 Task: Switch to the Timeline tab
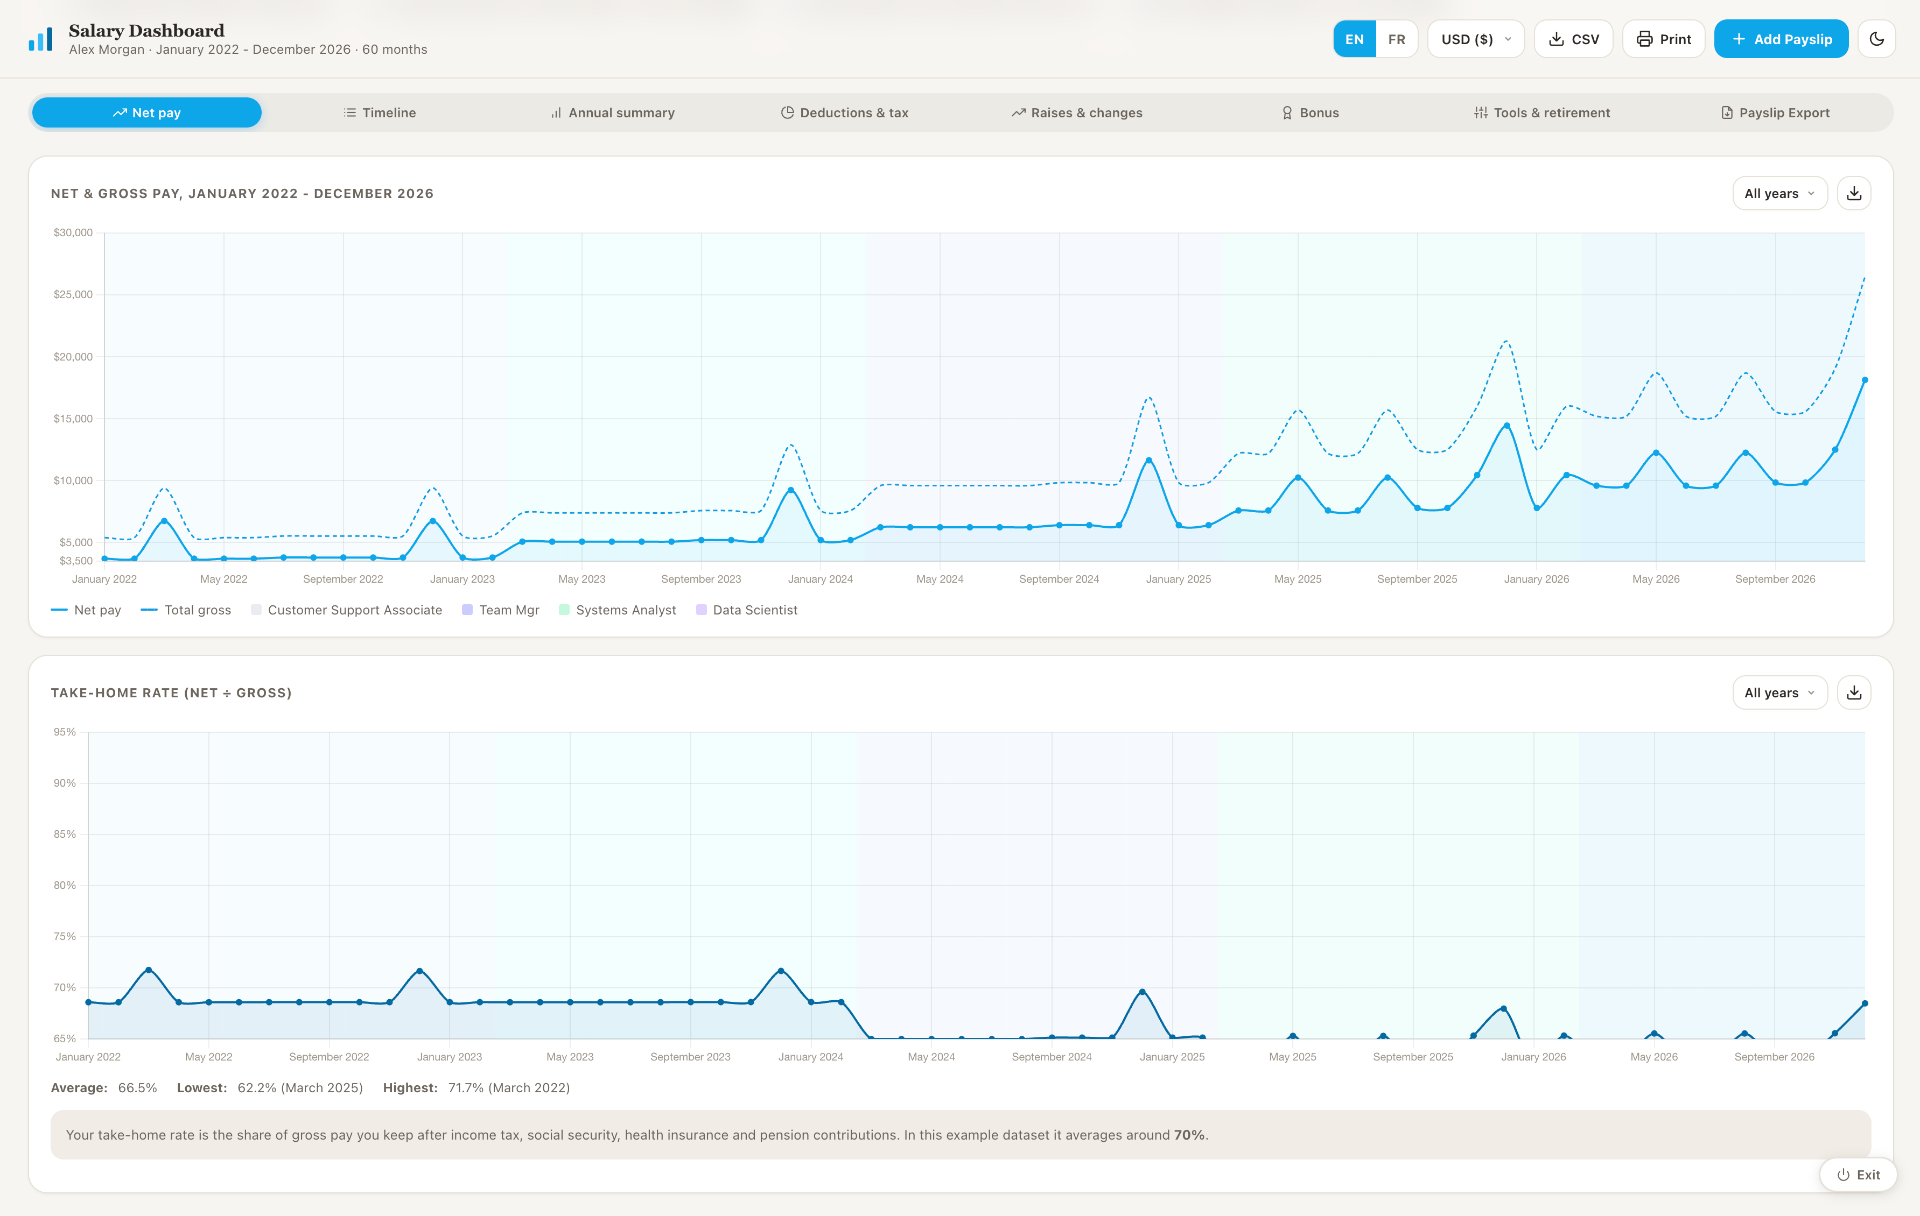[x=379, y=112]
